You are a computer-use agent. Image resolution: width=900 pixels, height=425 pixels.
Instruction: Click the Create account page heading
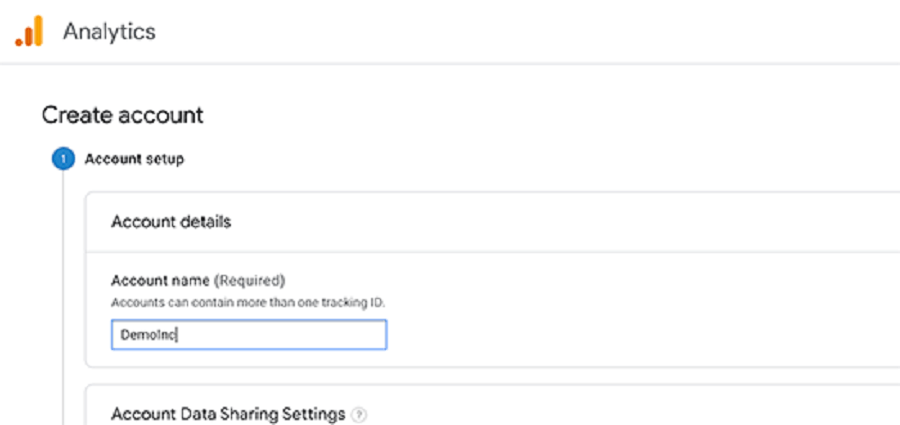(x=122, y=115)
